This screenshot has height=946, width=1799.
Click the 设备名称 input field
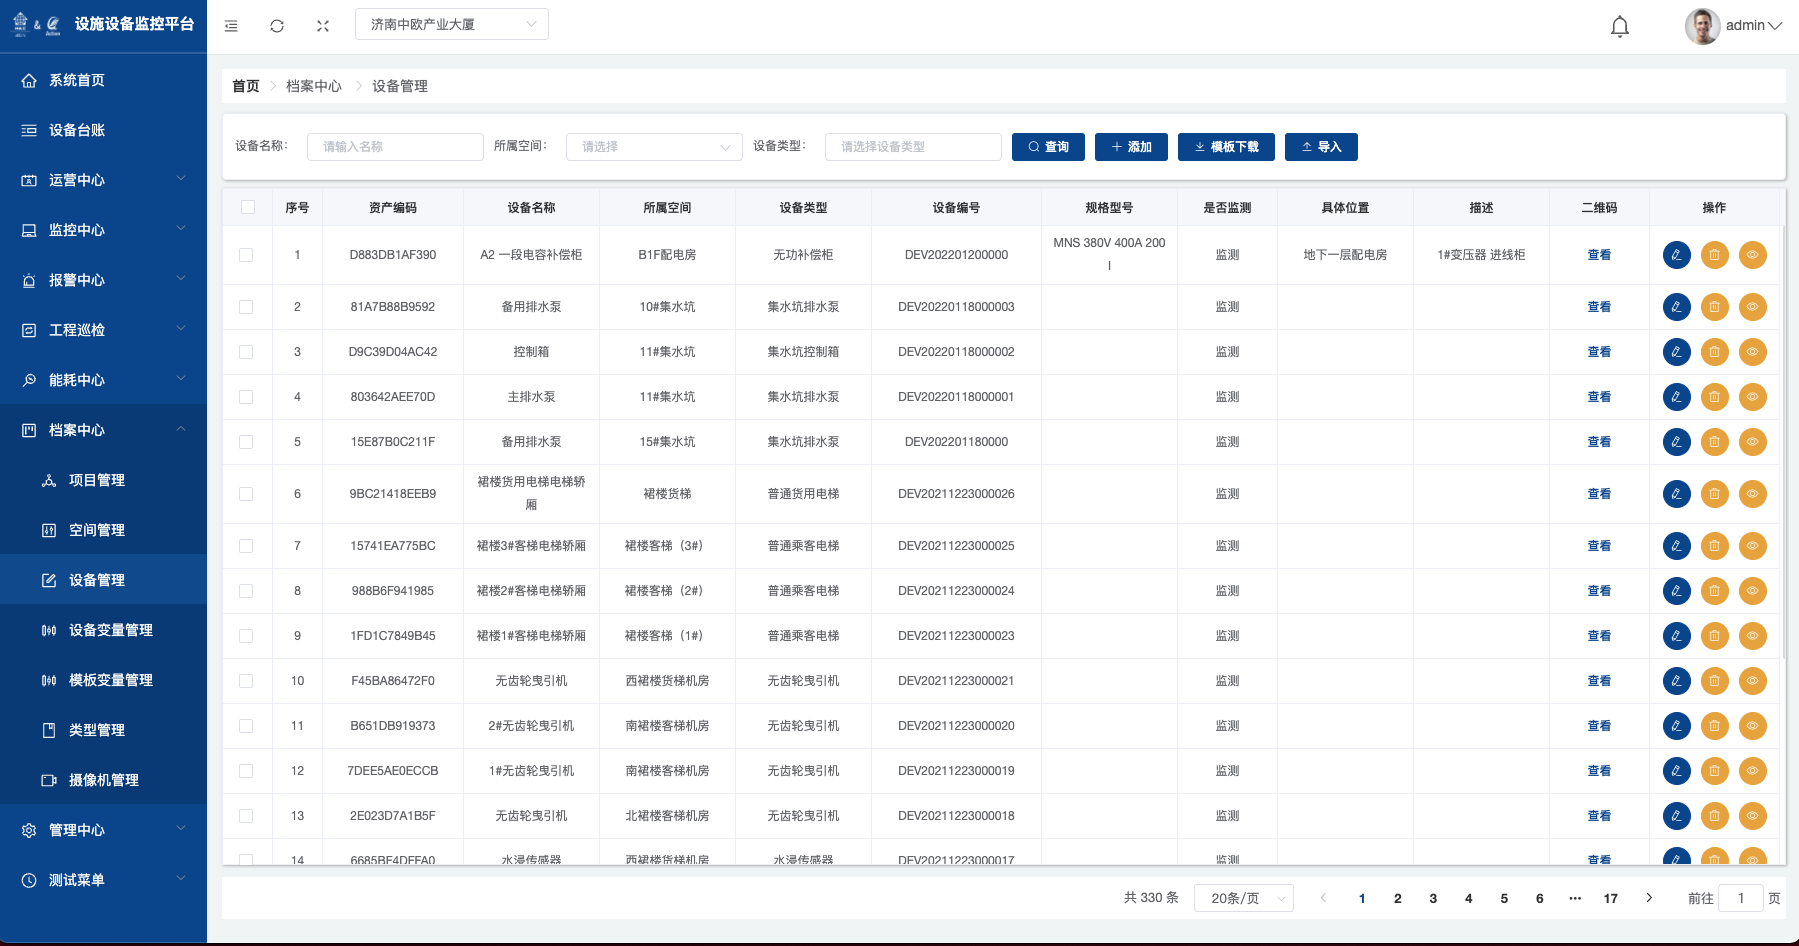[x=395, y=147]
